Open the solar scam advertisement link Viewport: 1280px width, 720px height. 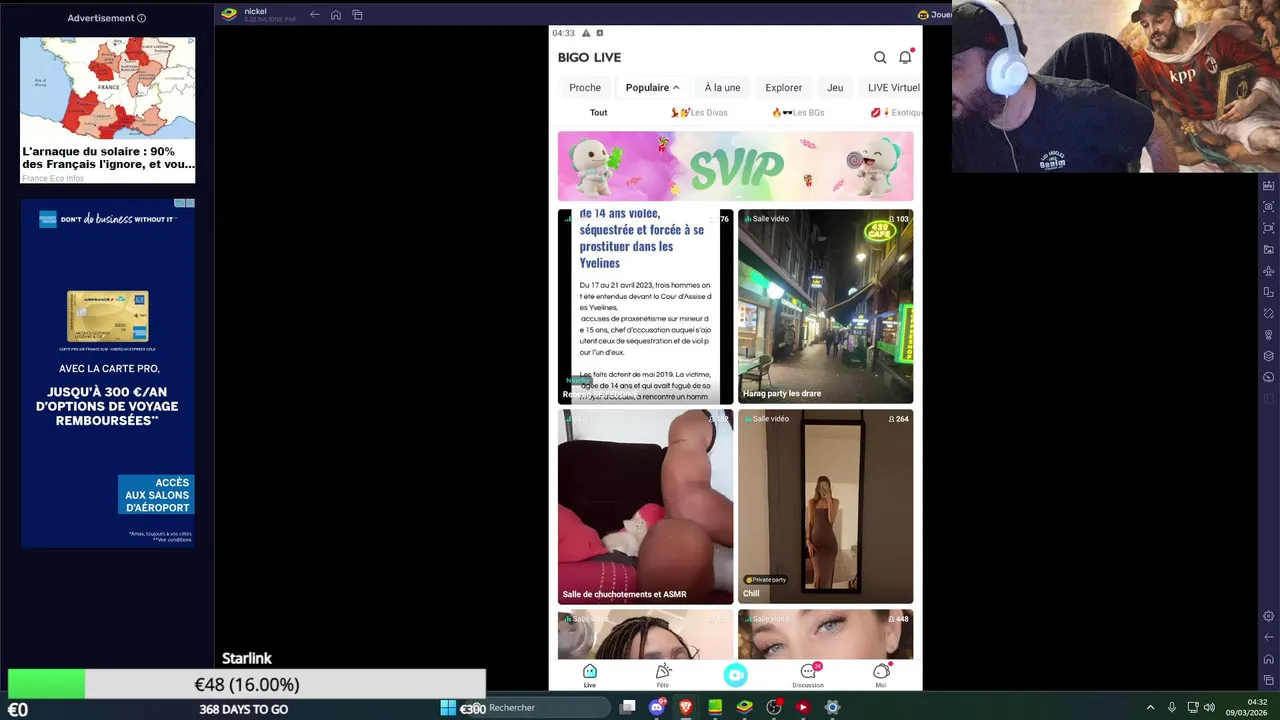click(108, 110)
